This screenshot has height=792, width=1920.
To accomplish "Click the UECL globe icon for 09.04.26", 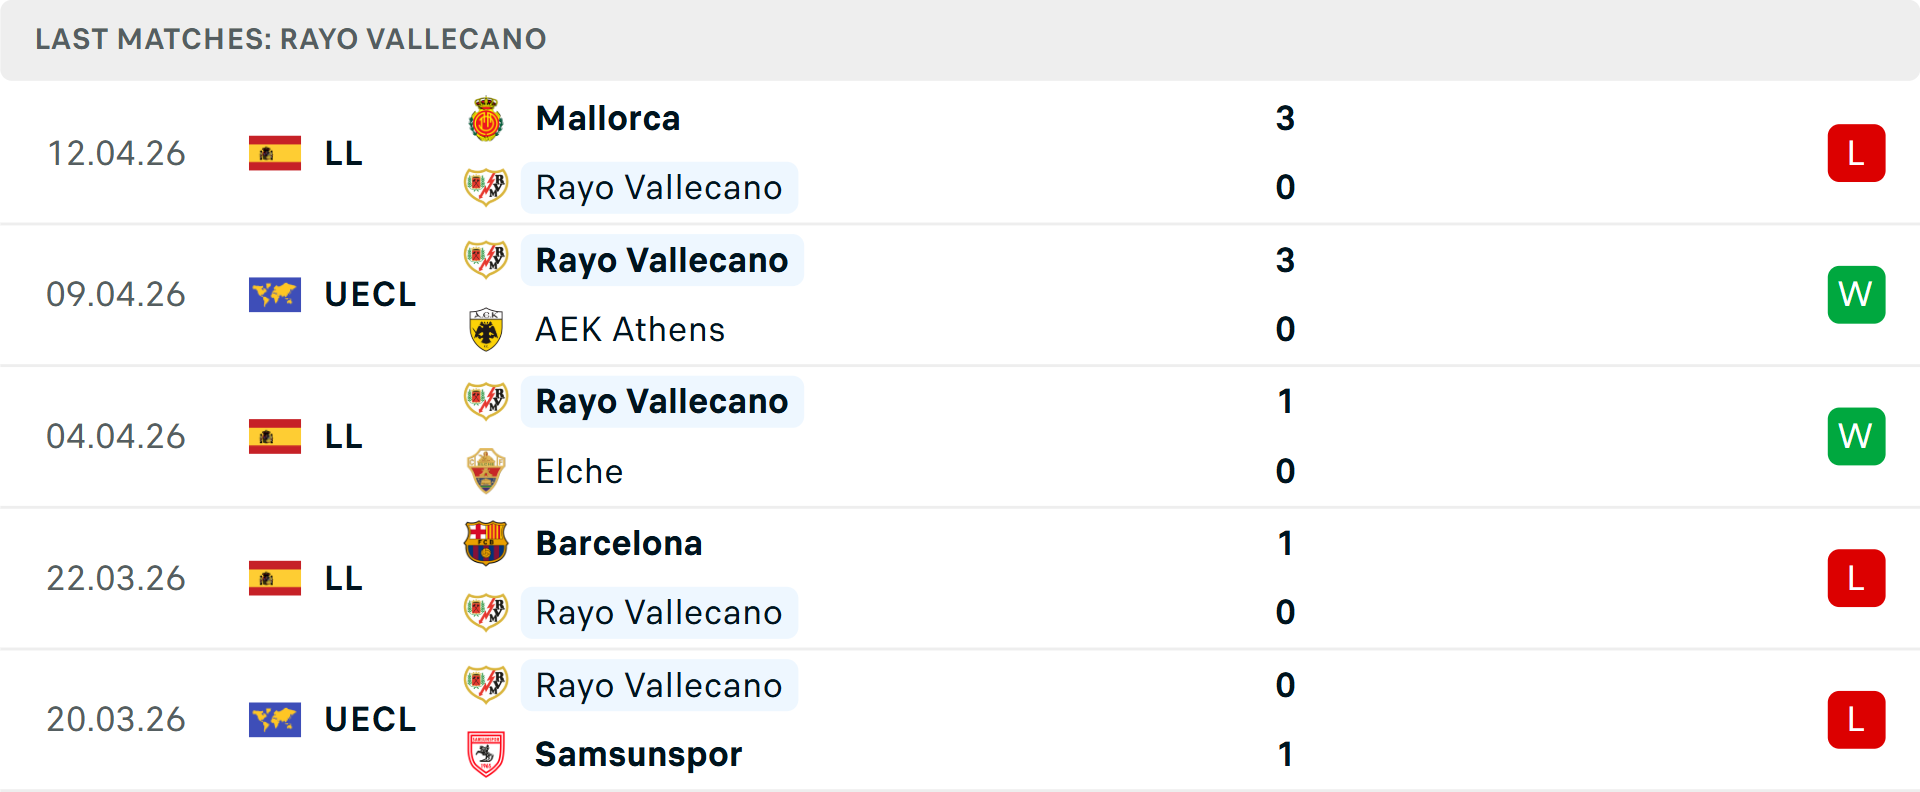I will (x=275, y=294).
